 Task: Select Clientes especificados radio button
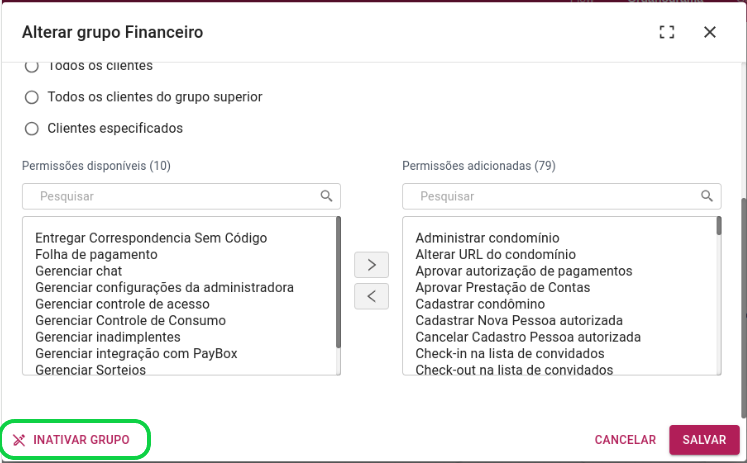(x=32, y=129)
